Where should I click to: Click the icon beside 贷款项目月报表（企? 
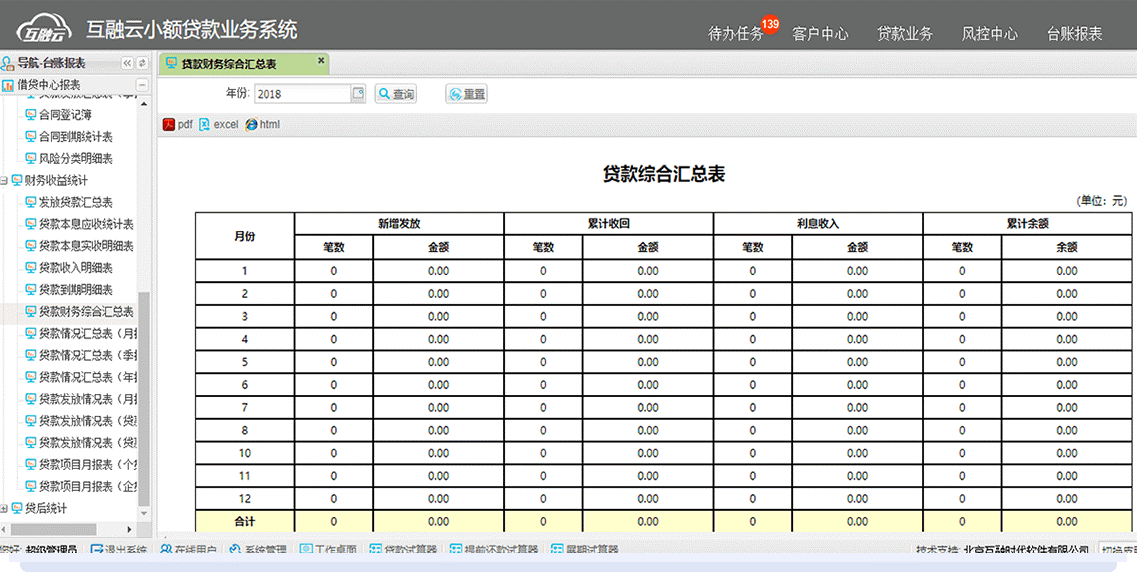30,486
